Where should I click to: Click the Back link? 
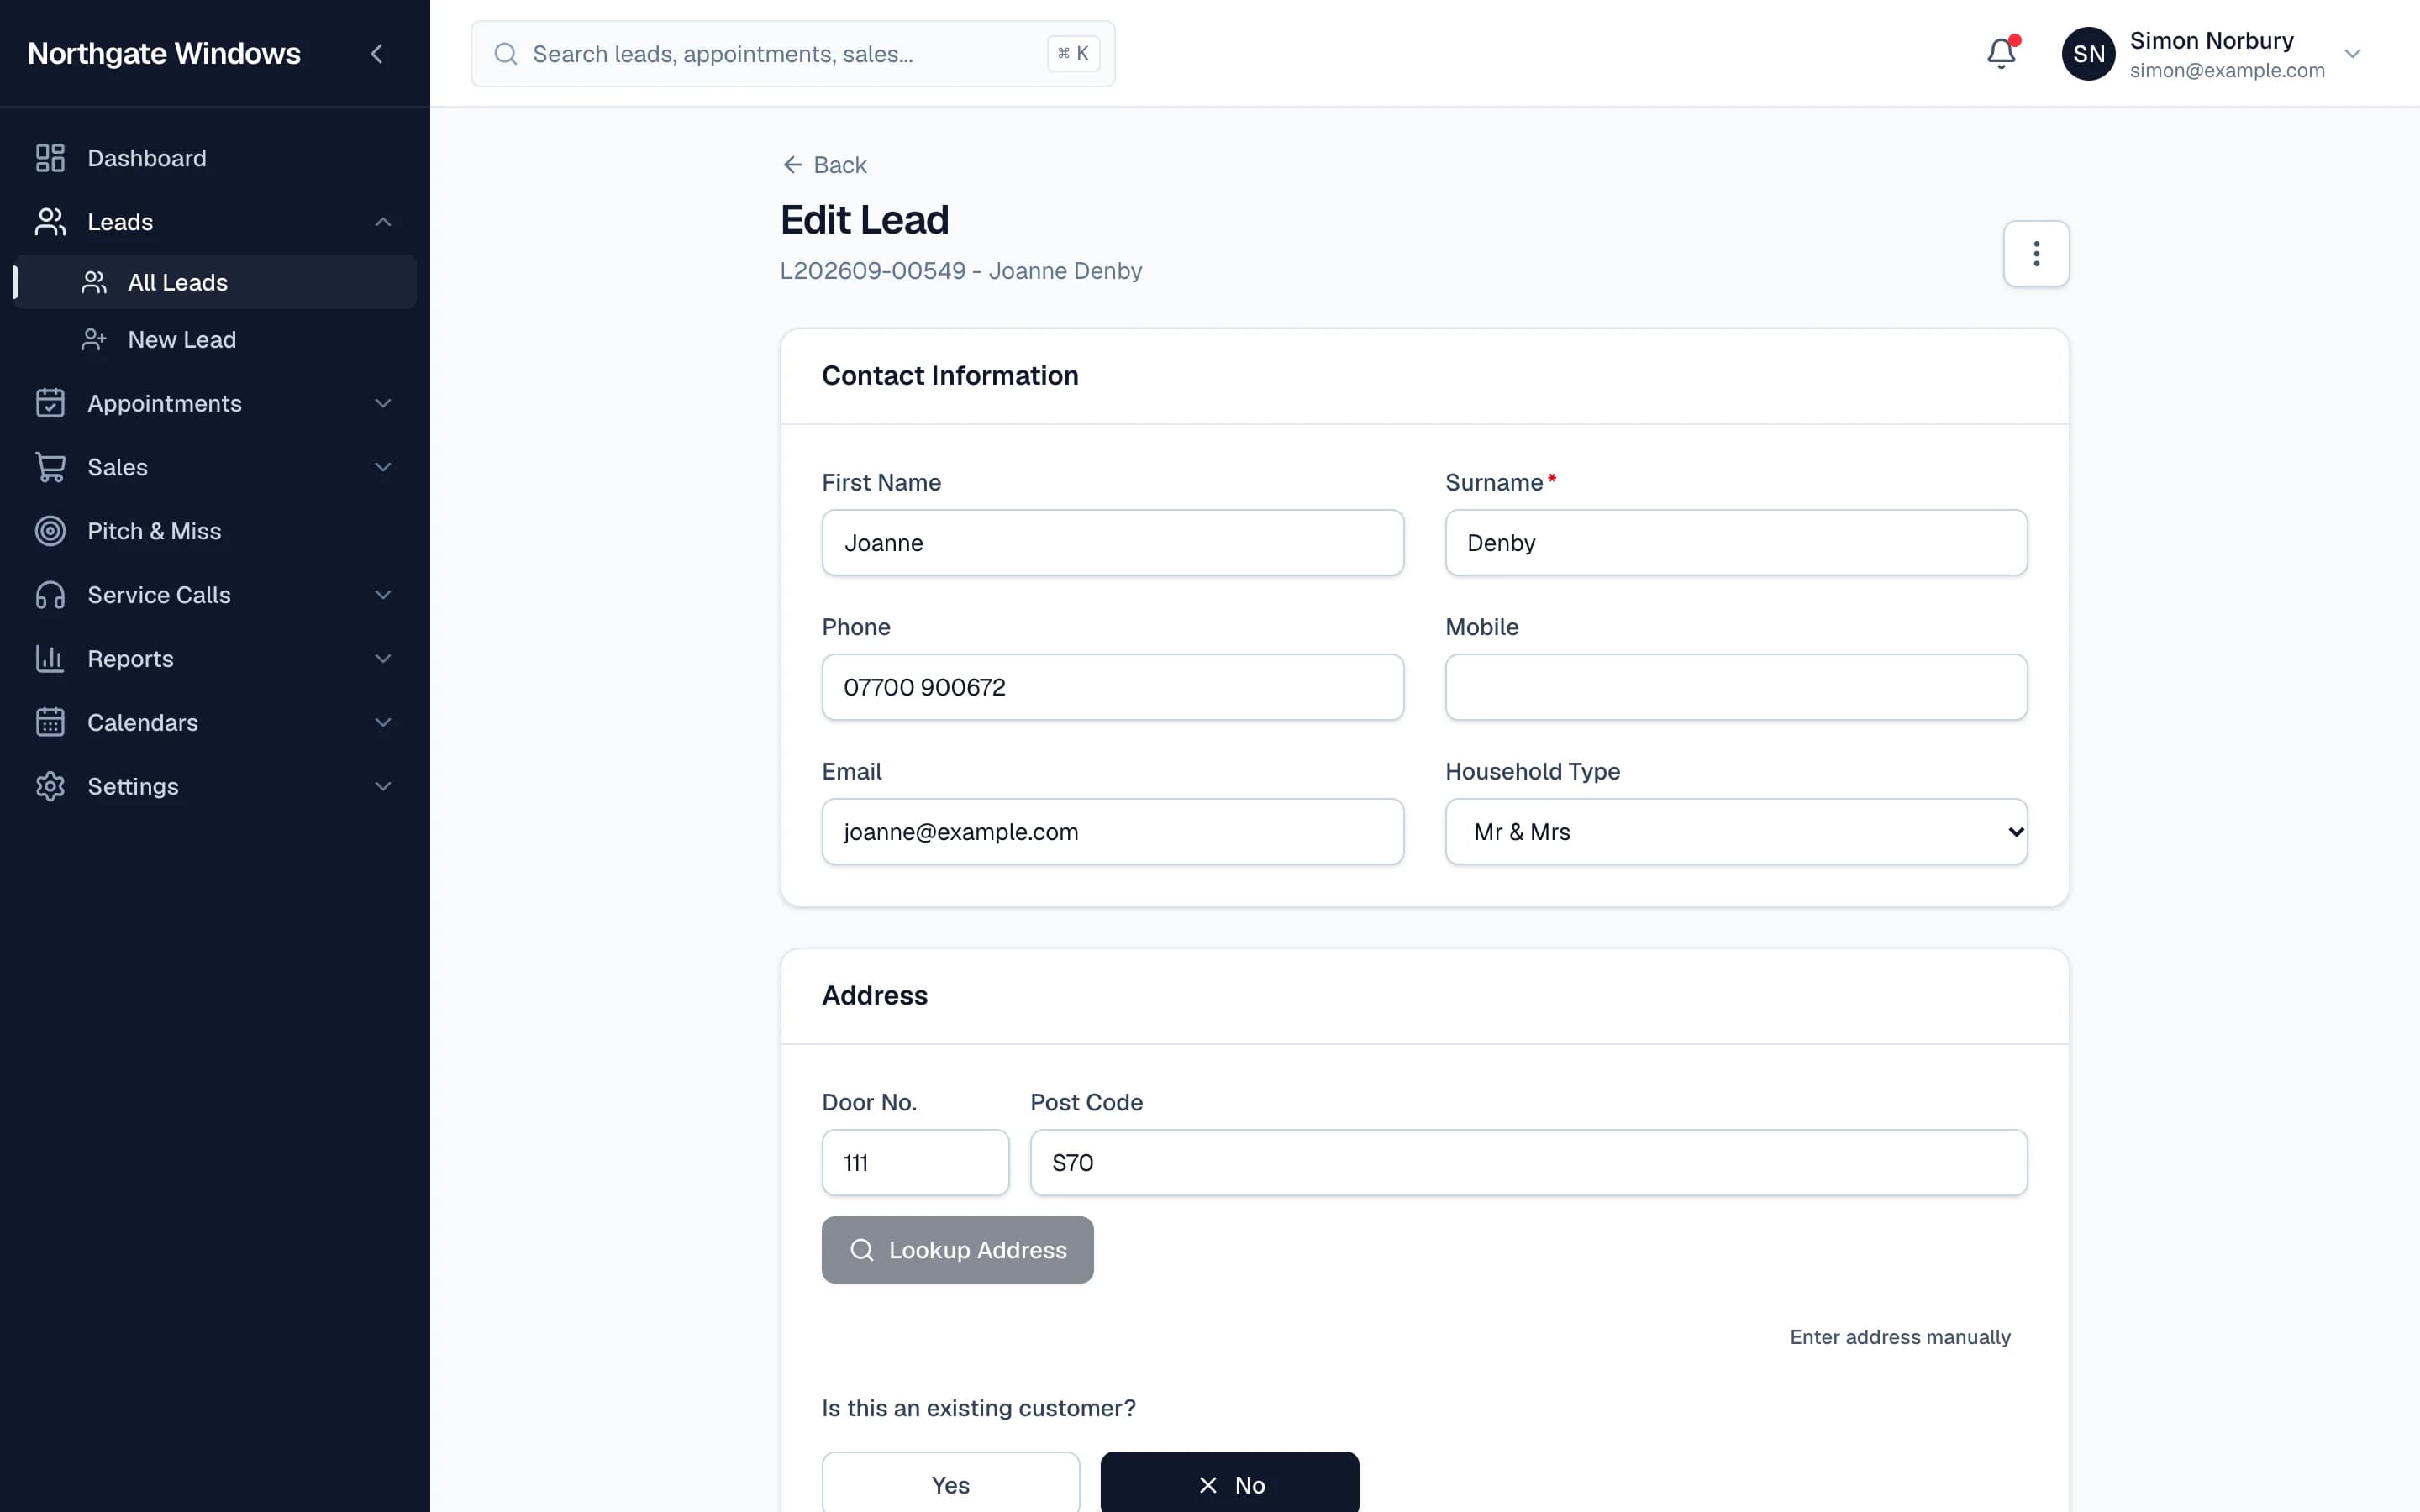tap(825, 165)
